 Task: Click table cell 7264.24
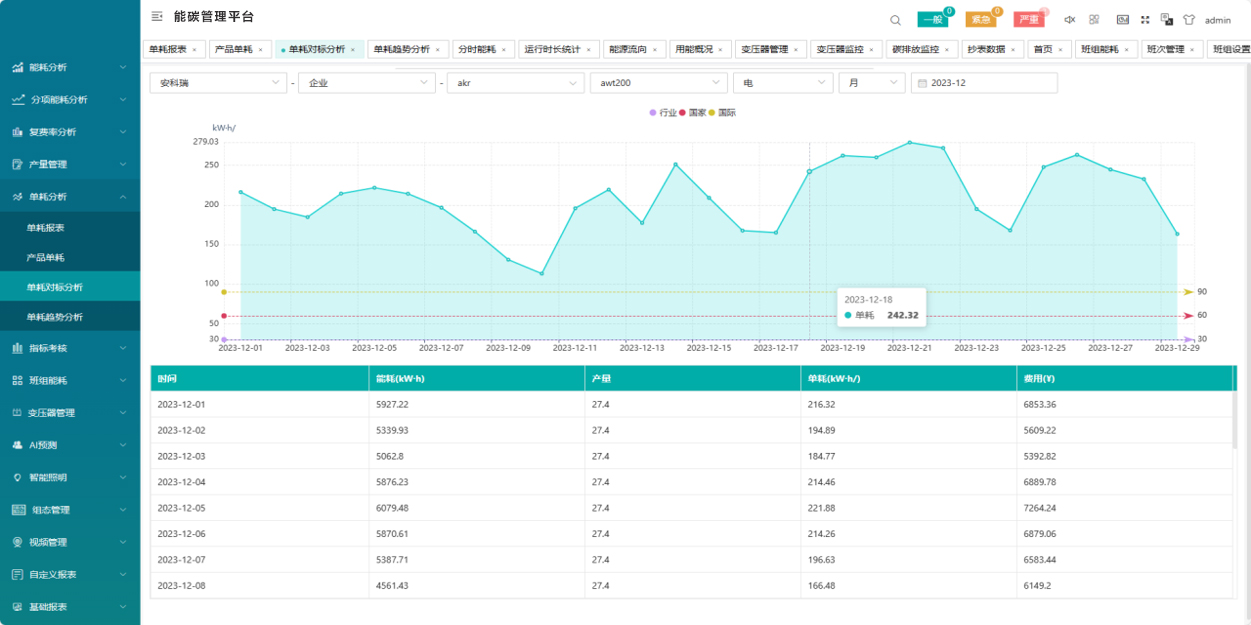tap(1124, 508)
